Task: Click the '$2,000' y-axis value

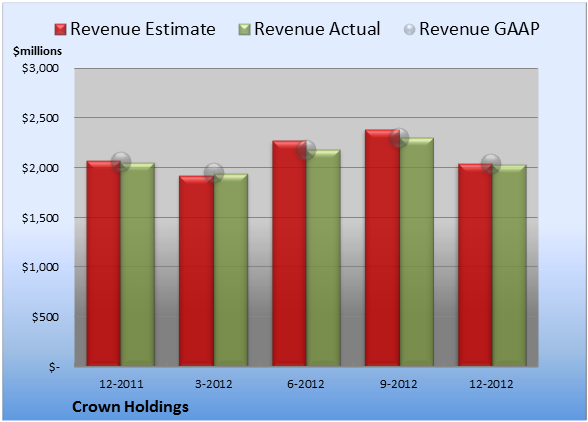Action: (40, 168)
